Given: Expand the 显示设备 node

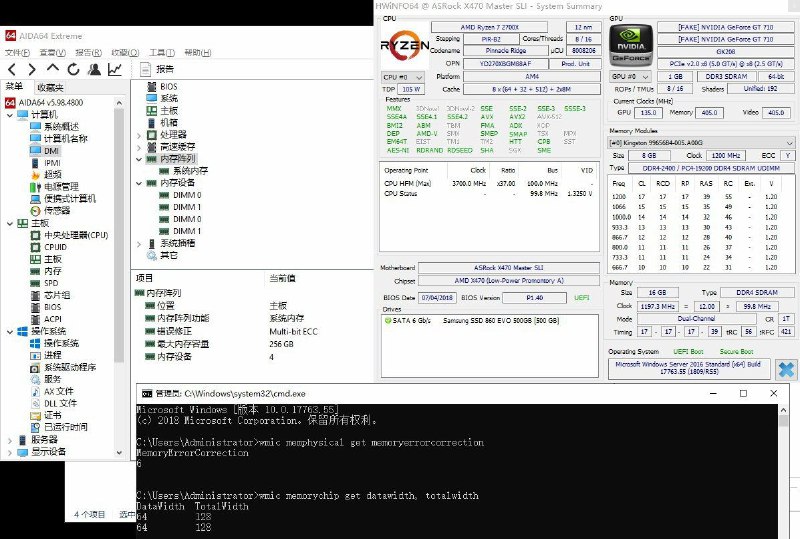Looking at the screenshot, I should 9,452.
